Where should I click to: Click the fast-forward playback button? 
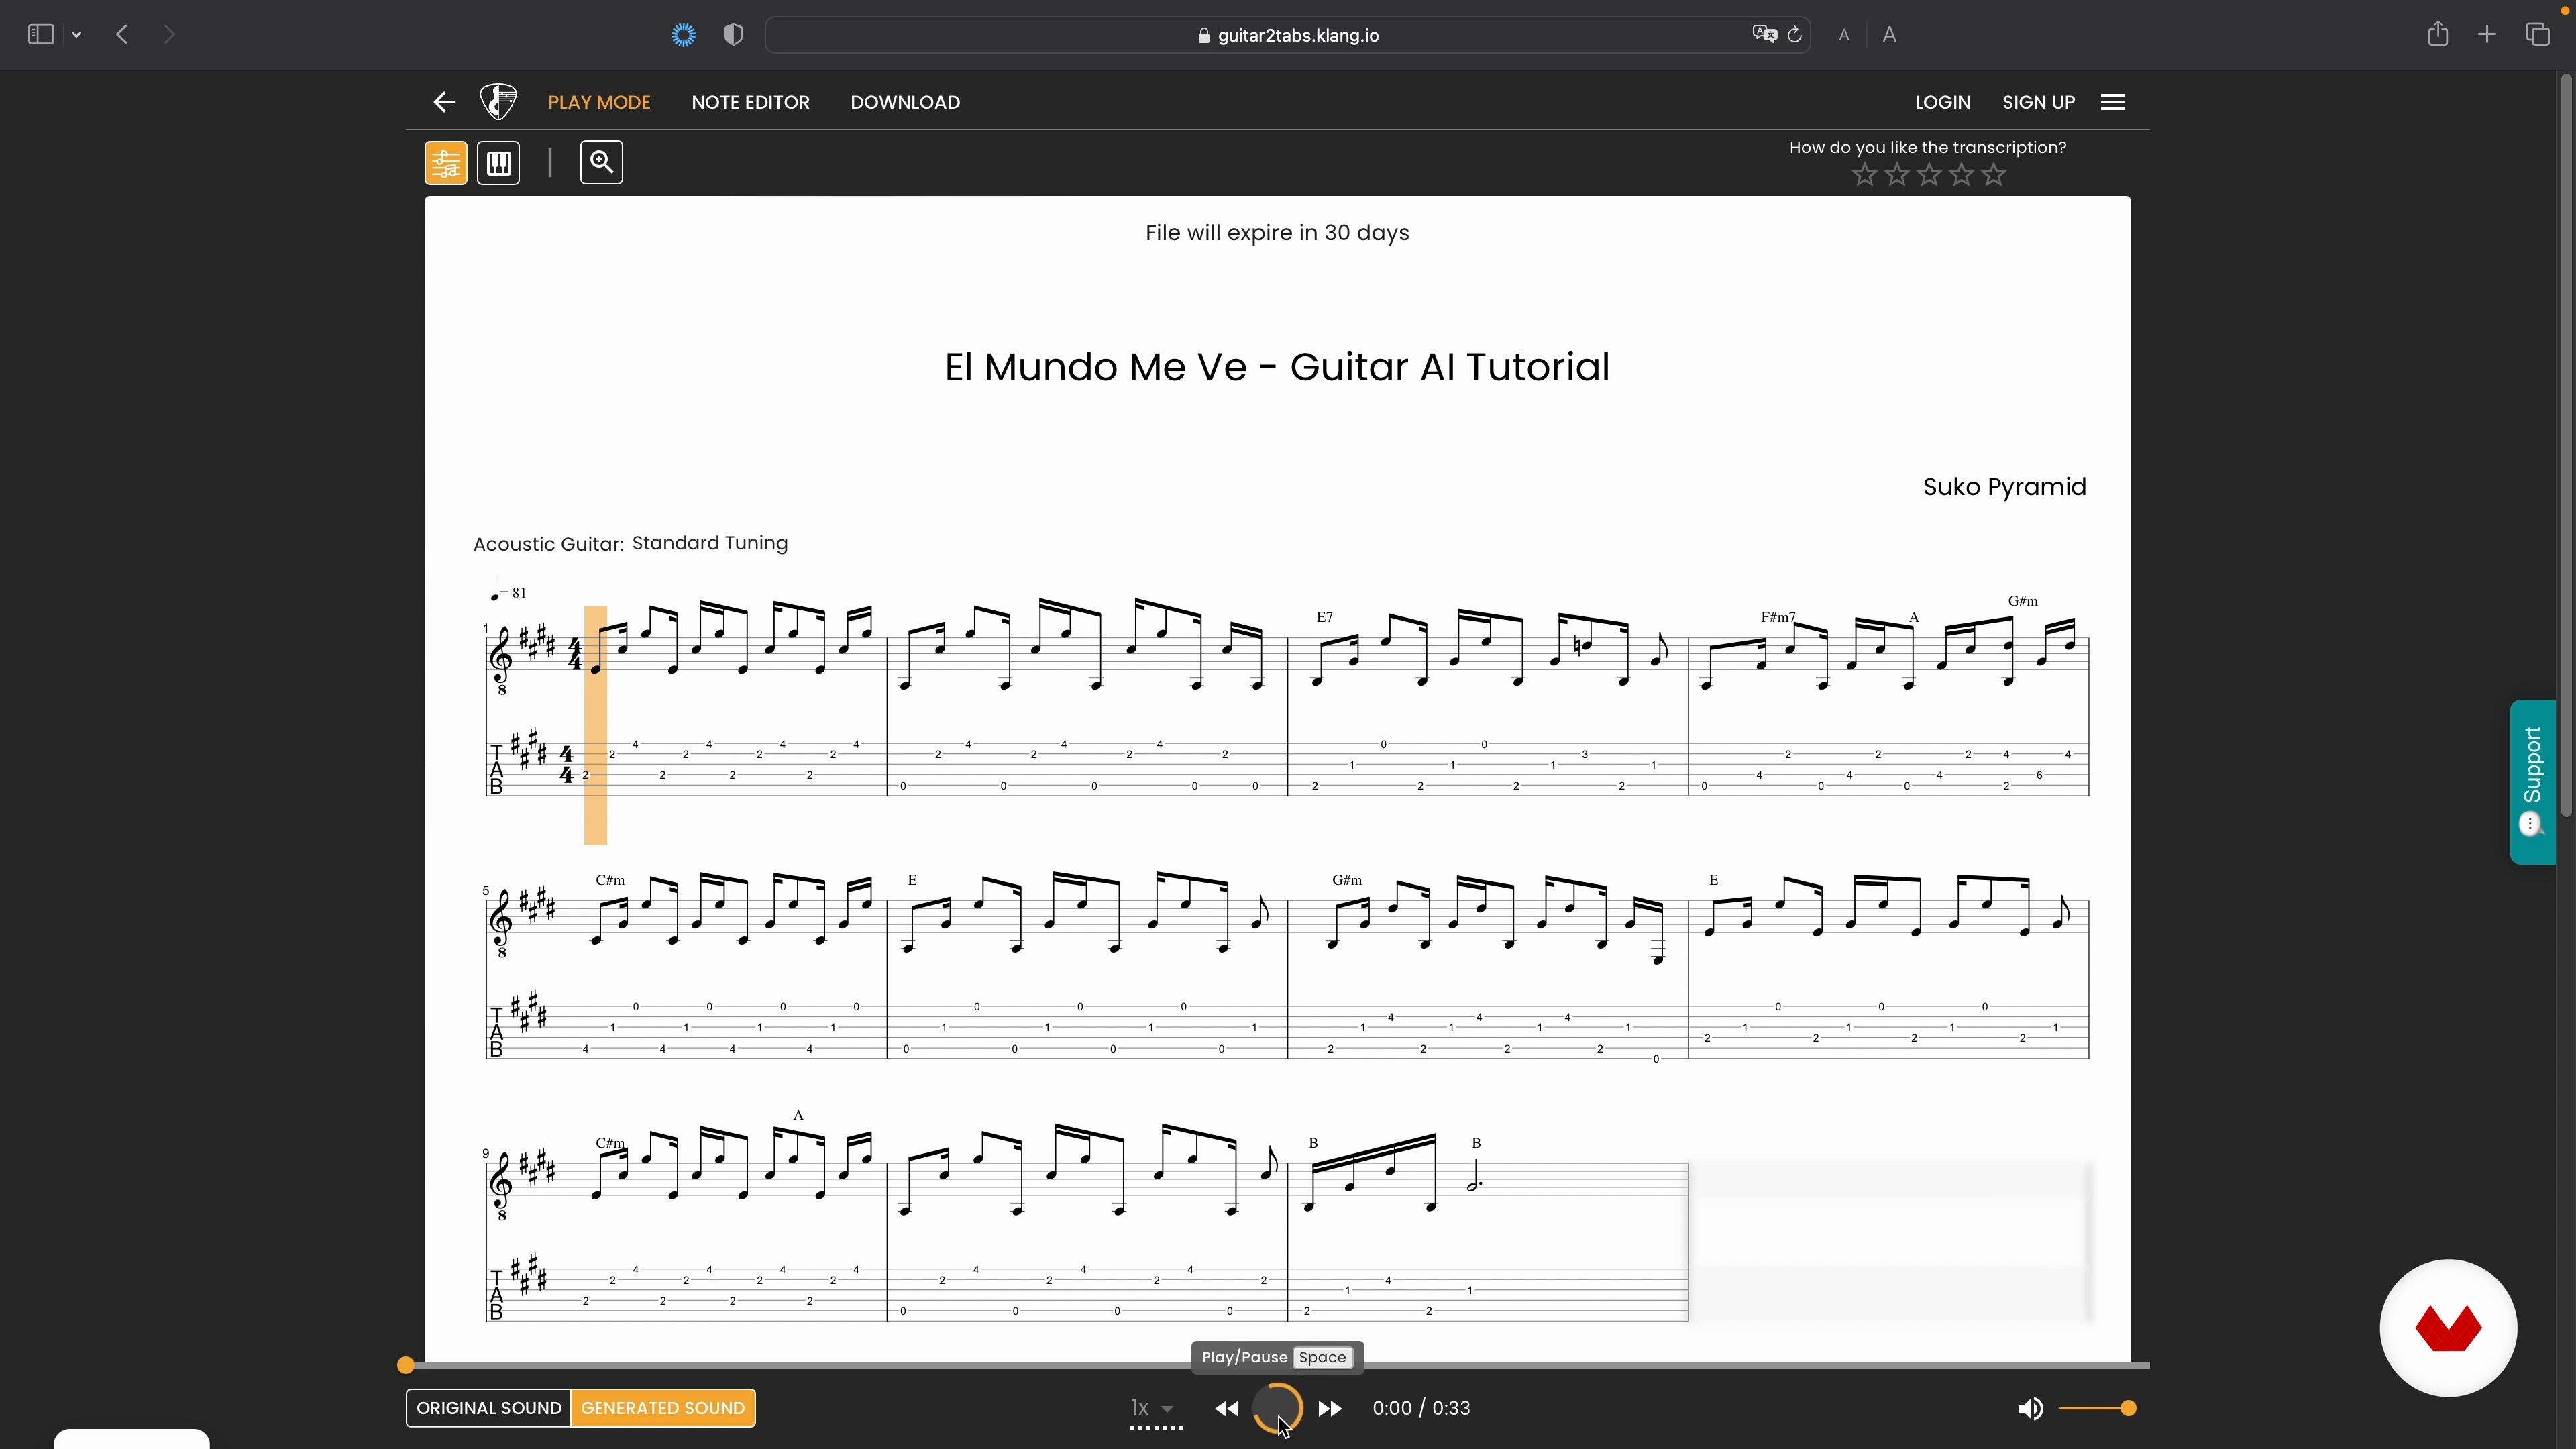(1330, 1409)
